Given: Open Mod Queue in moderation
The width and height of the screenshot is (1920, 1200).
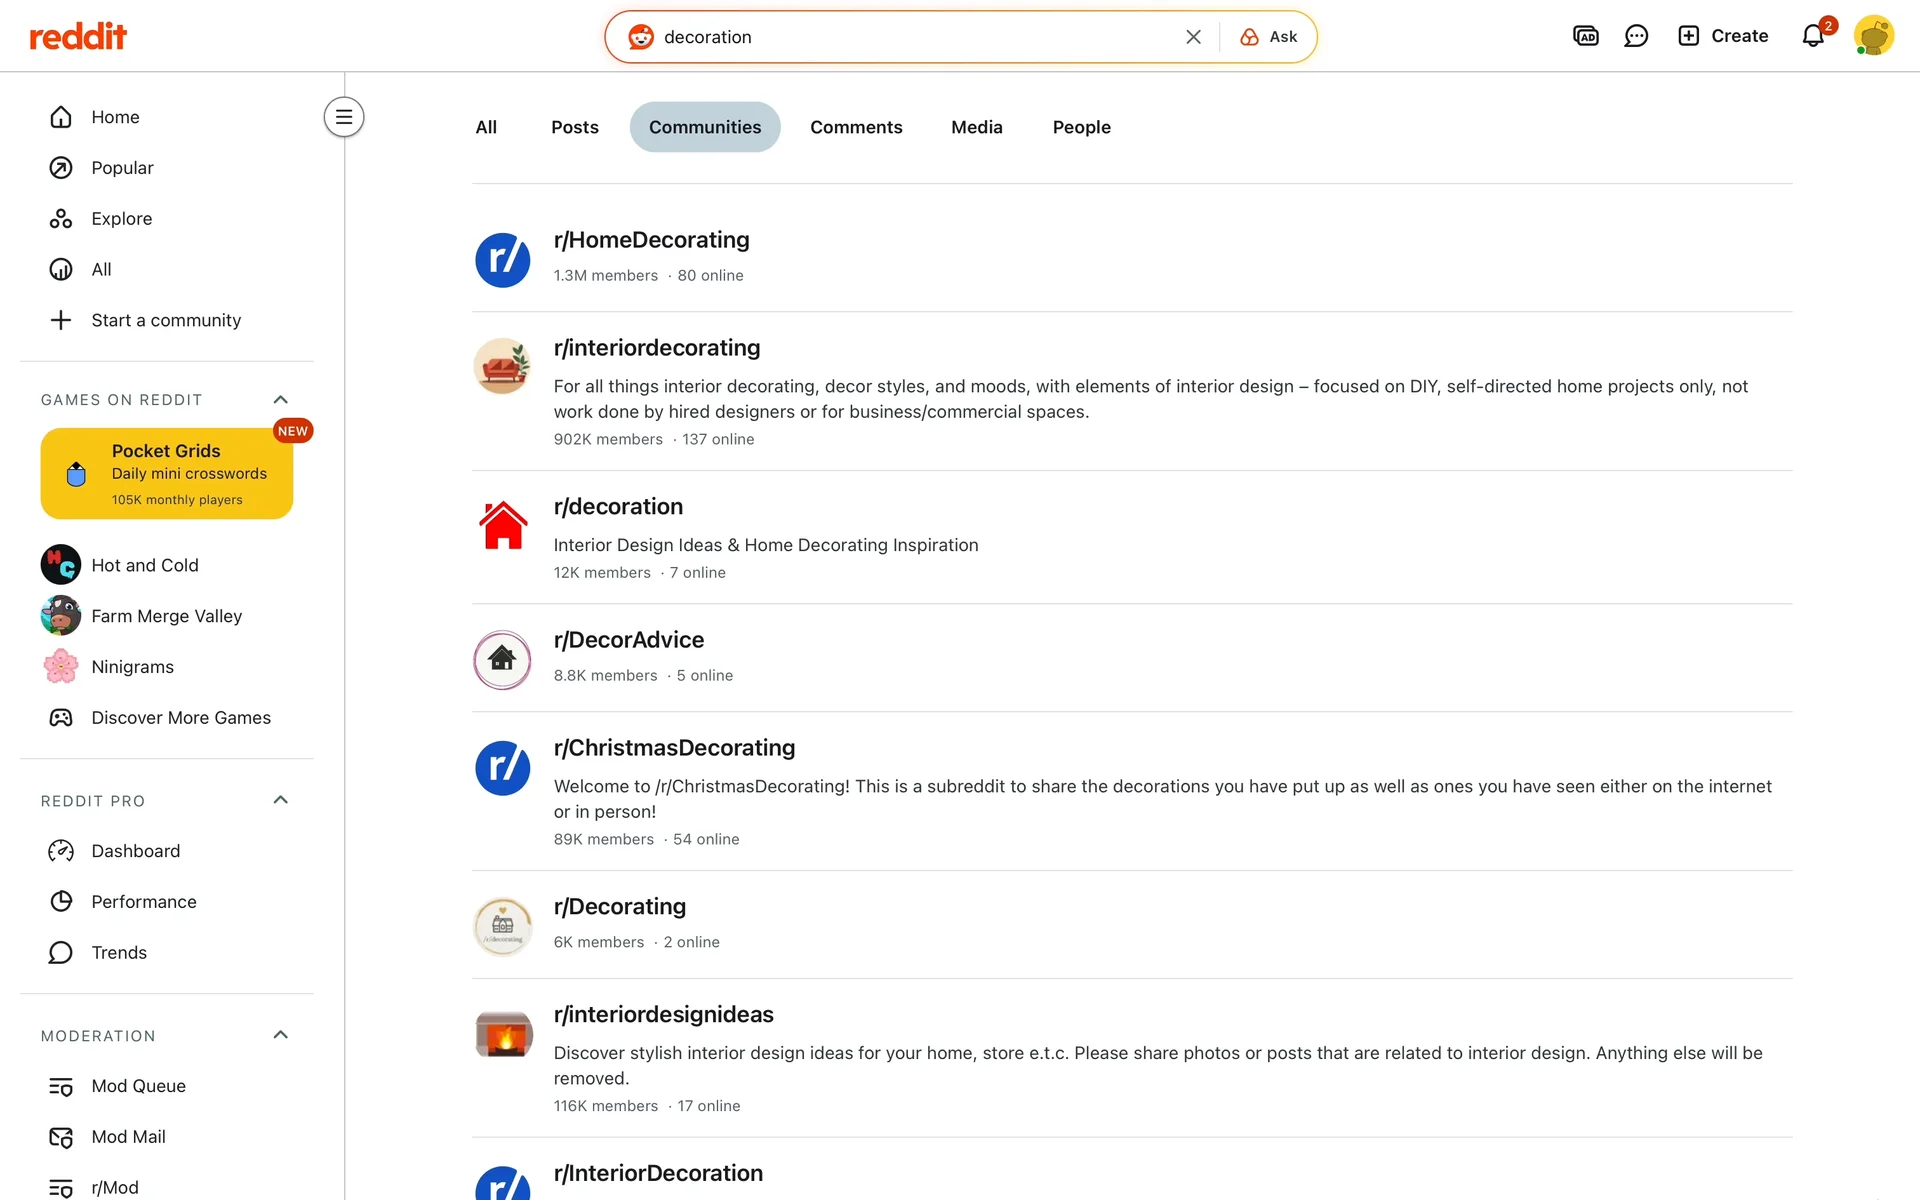Looking at the screenshot, I should tap(138, 1086).
